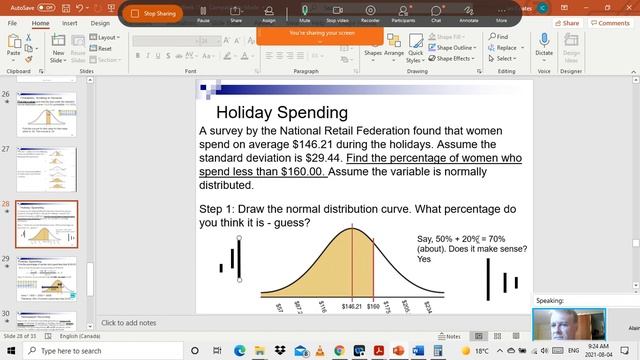The width and height of the screenshot is (640, 360).
Task: Open the Select dropdown
Action: click(502, 58)
